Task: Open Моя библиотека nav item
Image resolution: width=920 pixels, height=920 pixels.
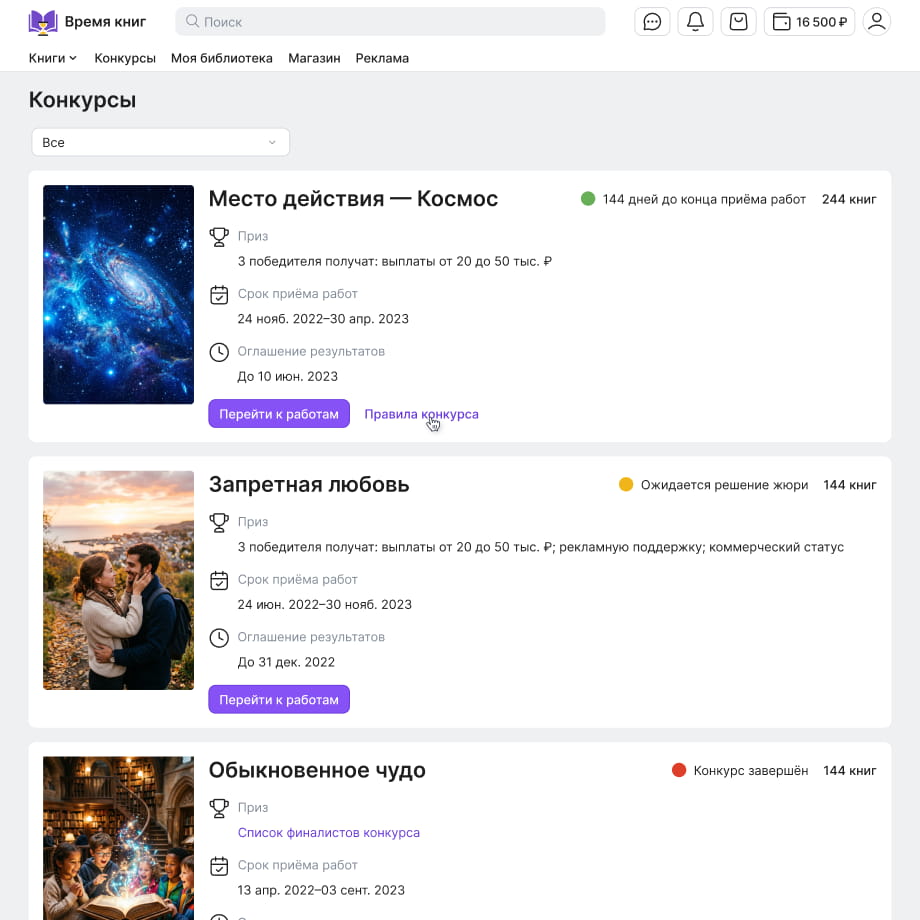Action: click(222, 58)
